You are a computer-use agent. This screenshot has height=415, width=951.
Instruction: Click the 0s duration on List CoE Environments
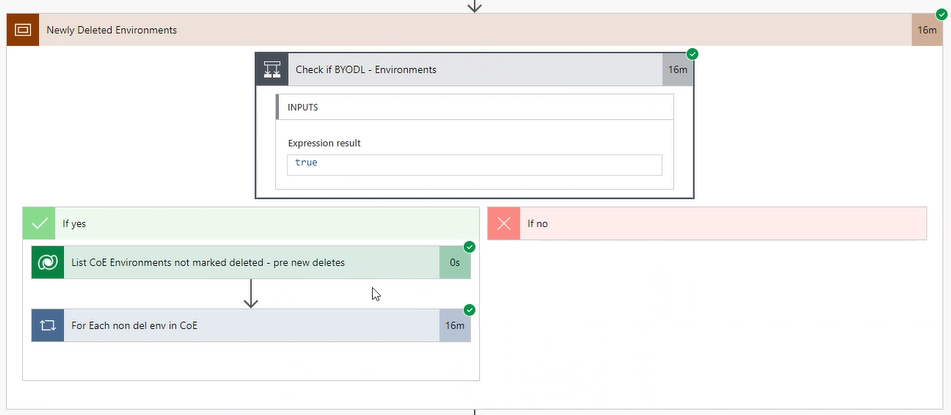[x=455, y=263]
